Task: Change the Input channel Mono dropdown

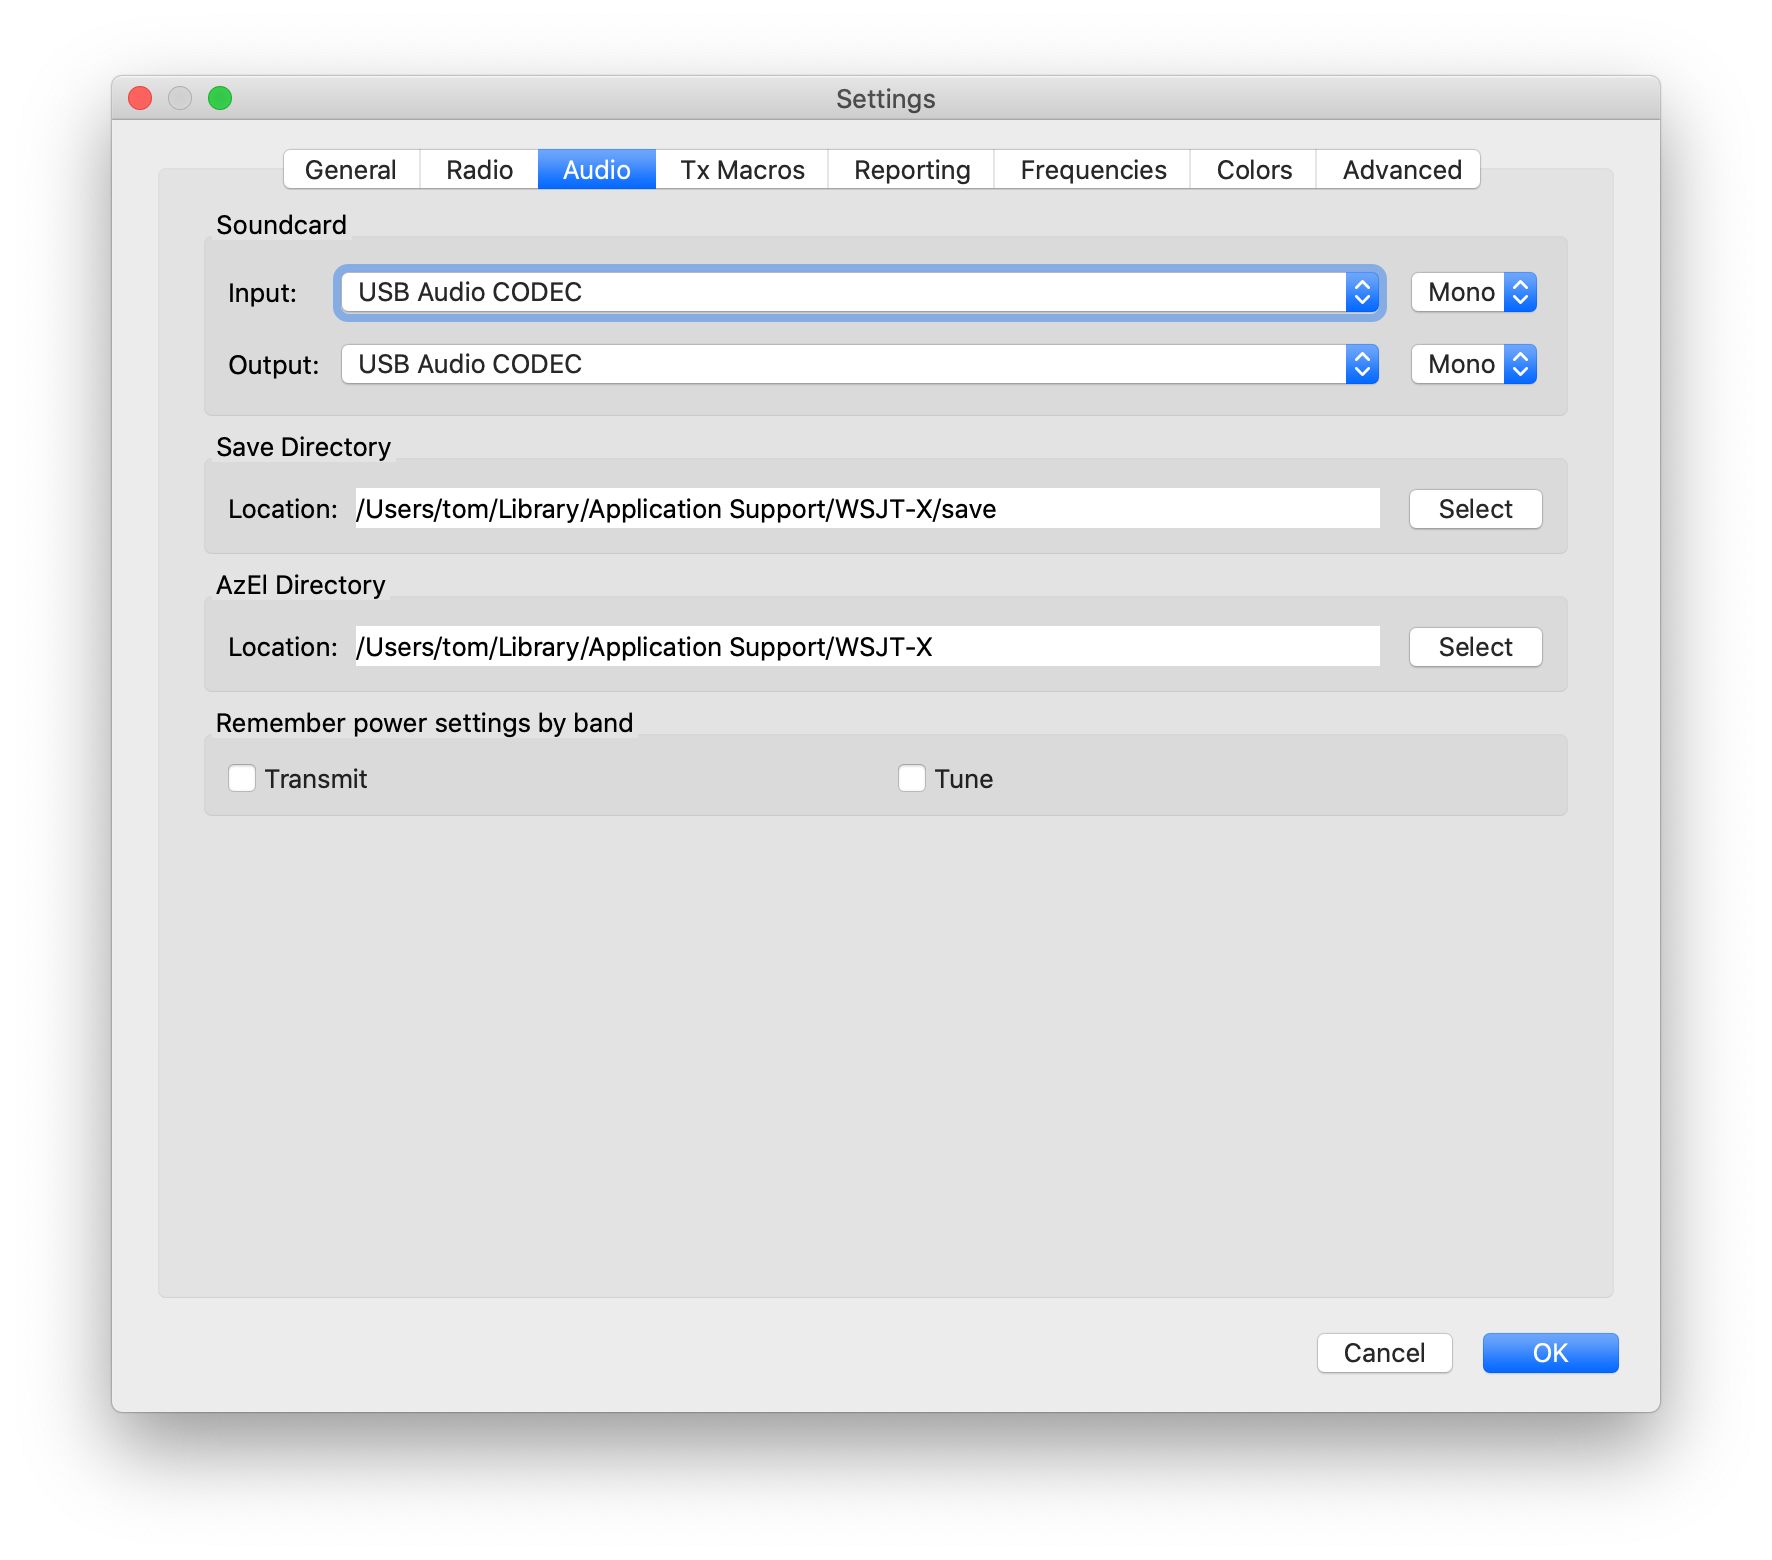Action: (x=1474, y=292)
